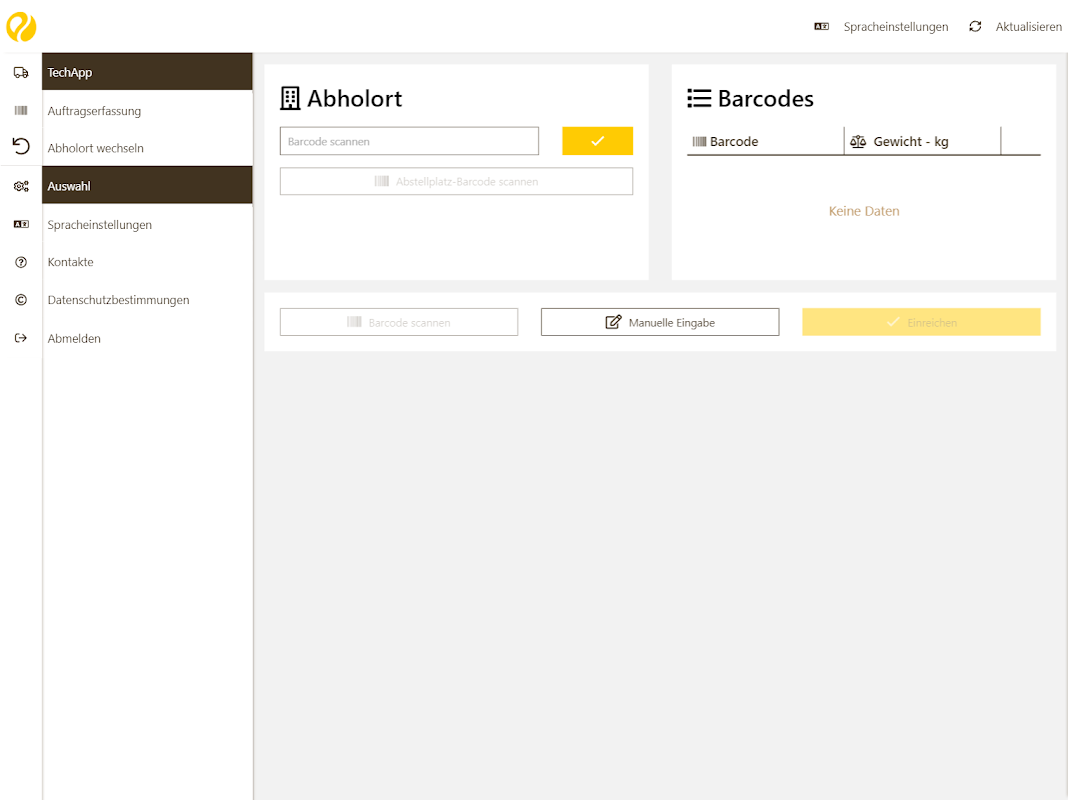Viewport: 1068px width, 800px height.
Task: Click the gears icon beside Auswahl
Action: pos(21,186)
